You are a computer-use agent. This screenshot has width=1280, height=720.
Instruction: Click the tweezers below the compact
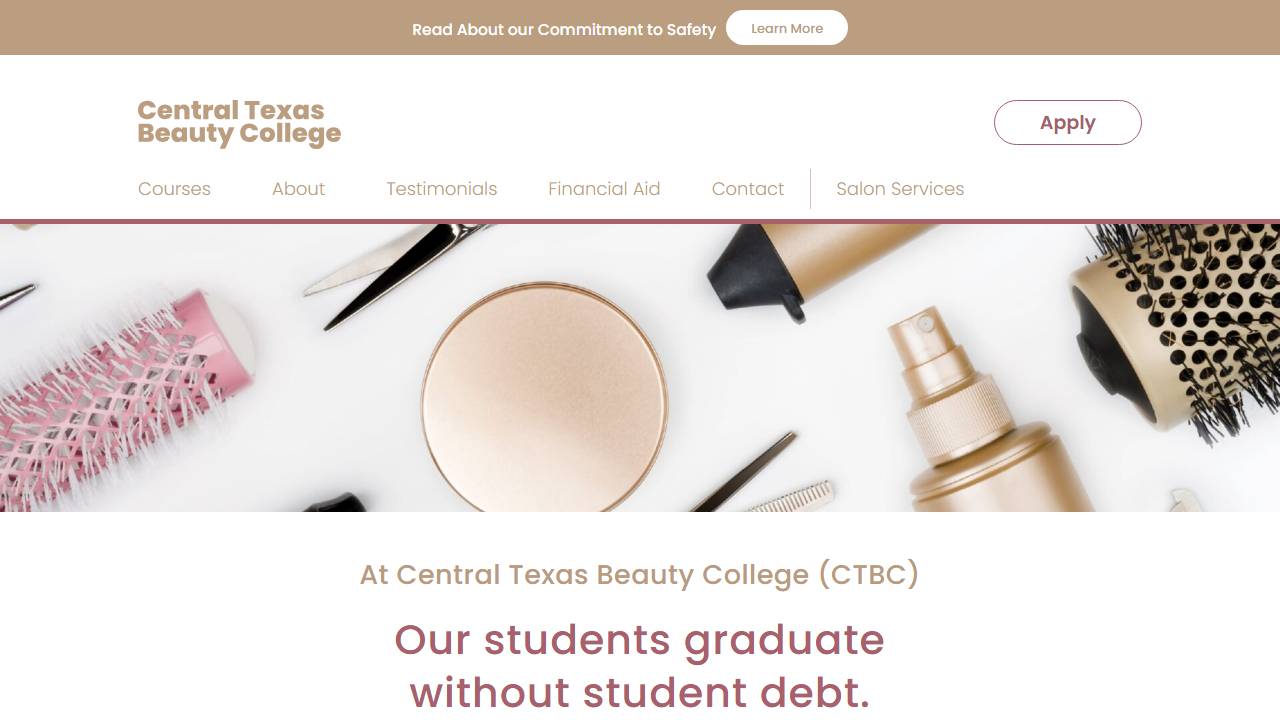pos(743,472)
